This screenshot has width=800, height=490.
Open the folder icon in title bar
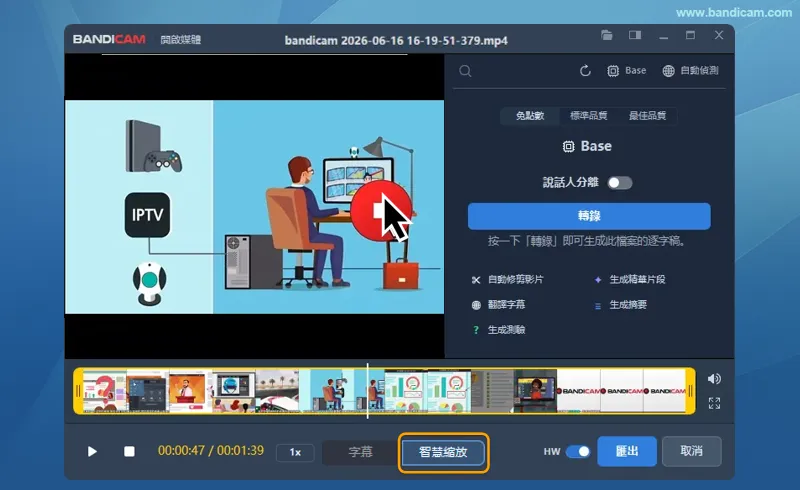[x=607, y=35]
